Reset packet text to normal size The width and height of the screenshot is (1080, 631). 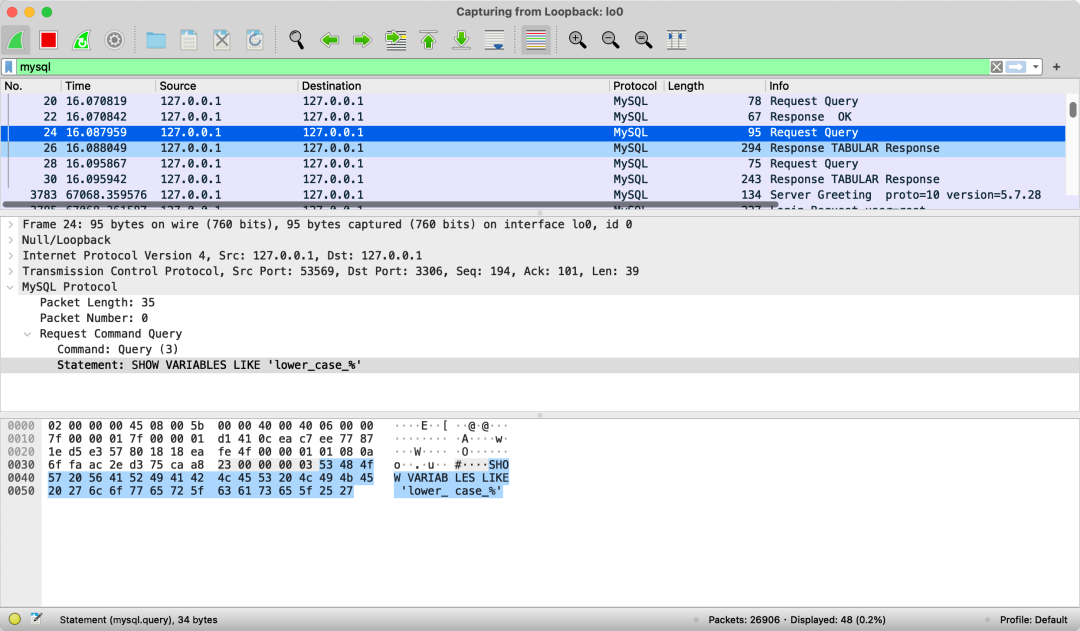point(643,40)
